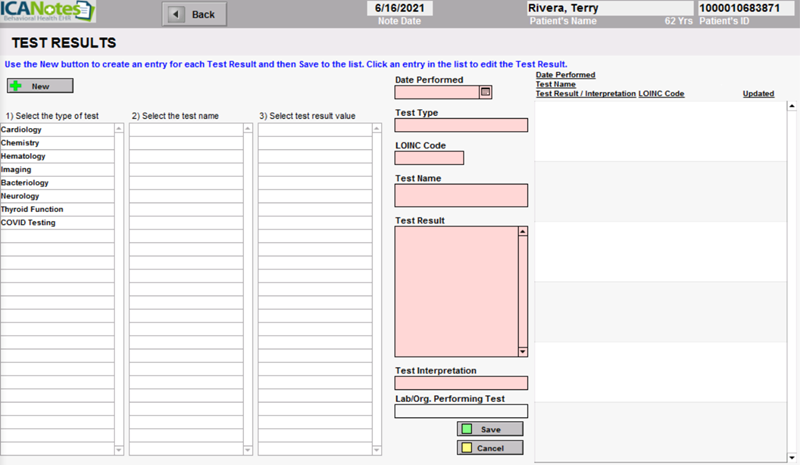Choose Thyroid Function test type
The width and height of the screenshot is (800, 465).
(x=58, y=209)
